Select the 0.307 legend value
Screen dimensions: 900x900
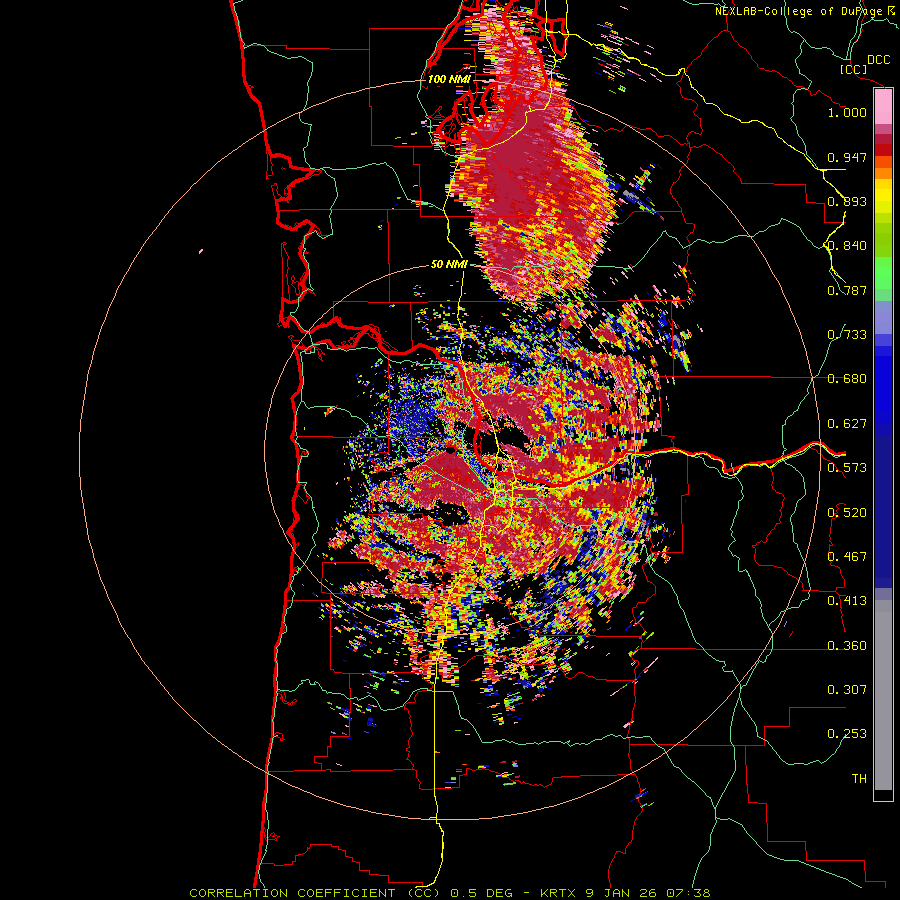tap(847, 690)
